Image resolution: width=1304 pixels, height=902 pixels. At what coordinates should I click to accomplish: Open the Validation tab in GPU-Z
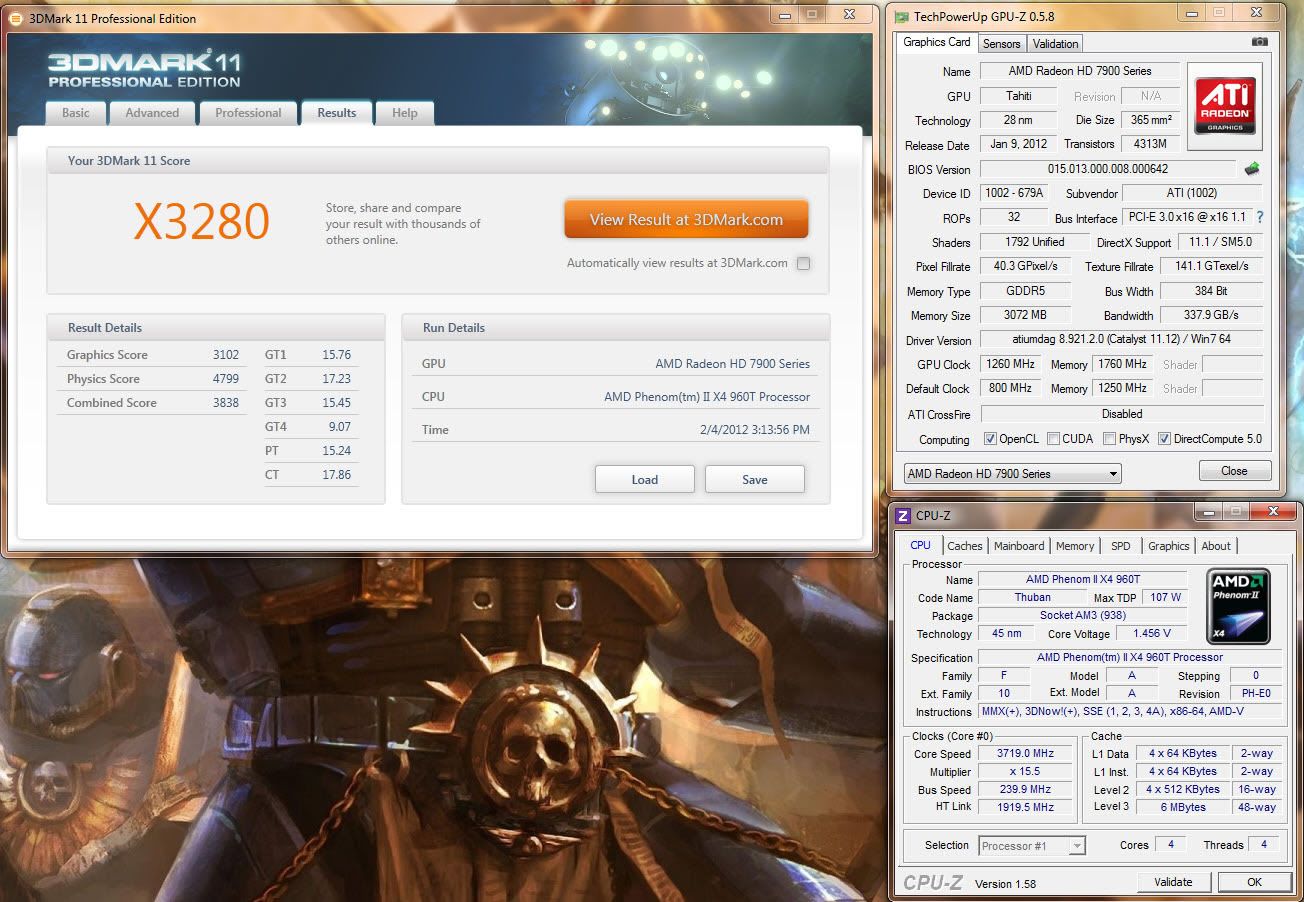coord(1055,44)
